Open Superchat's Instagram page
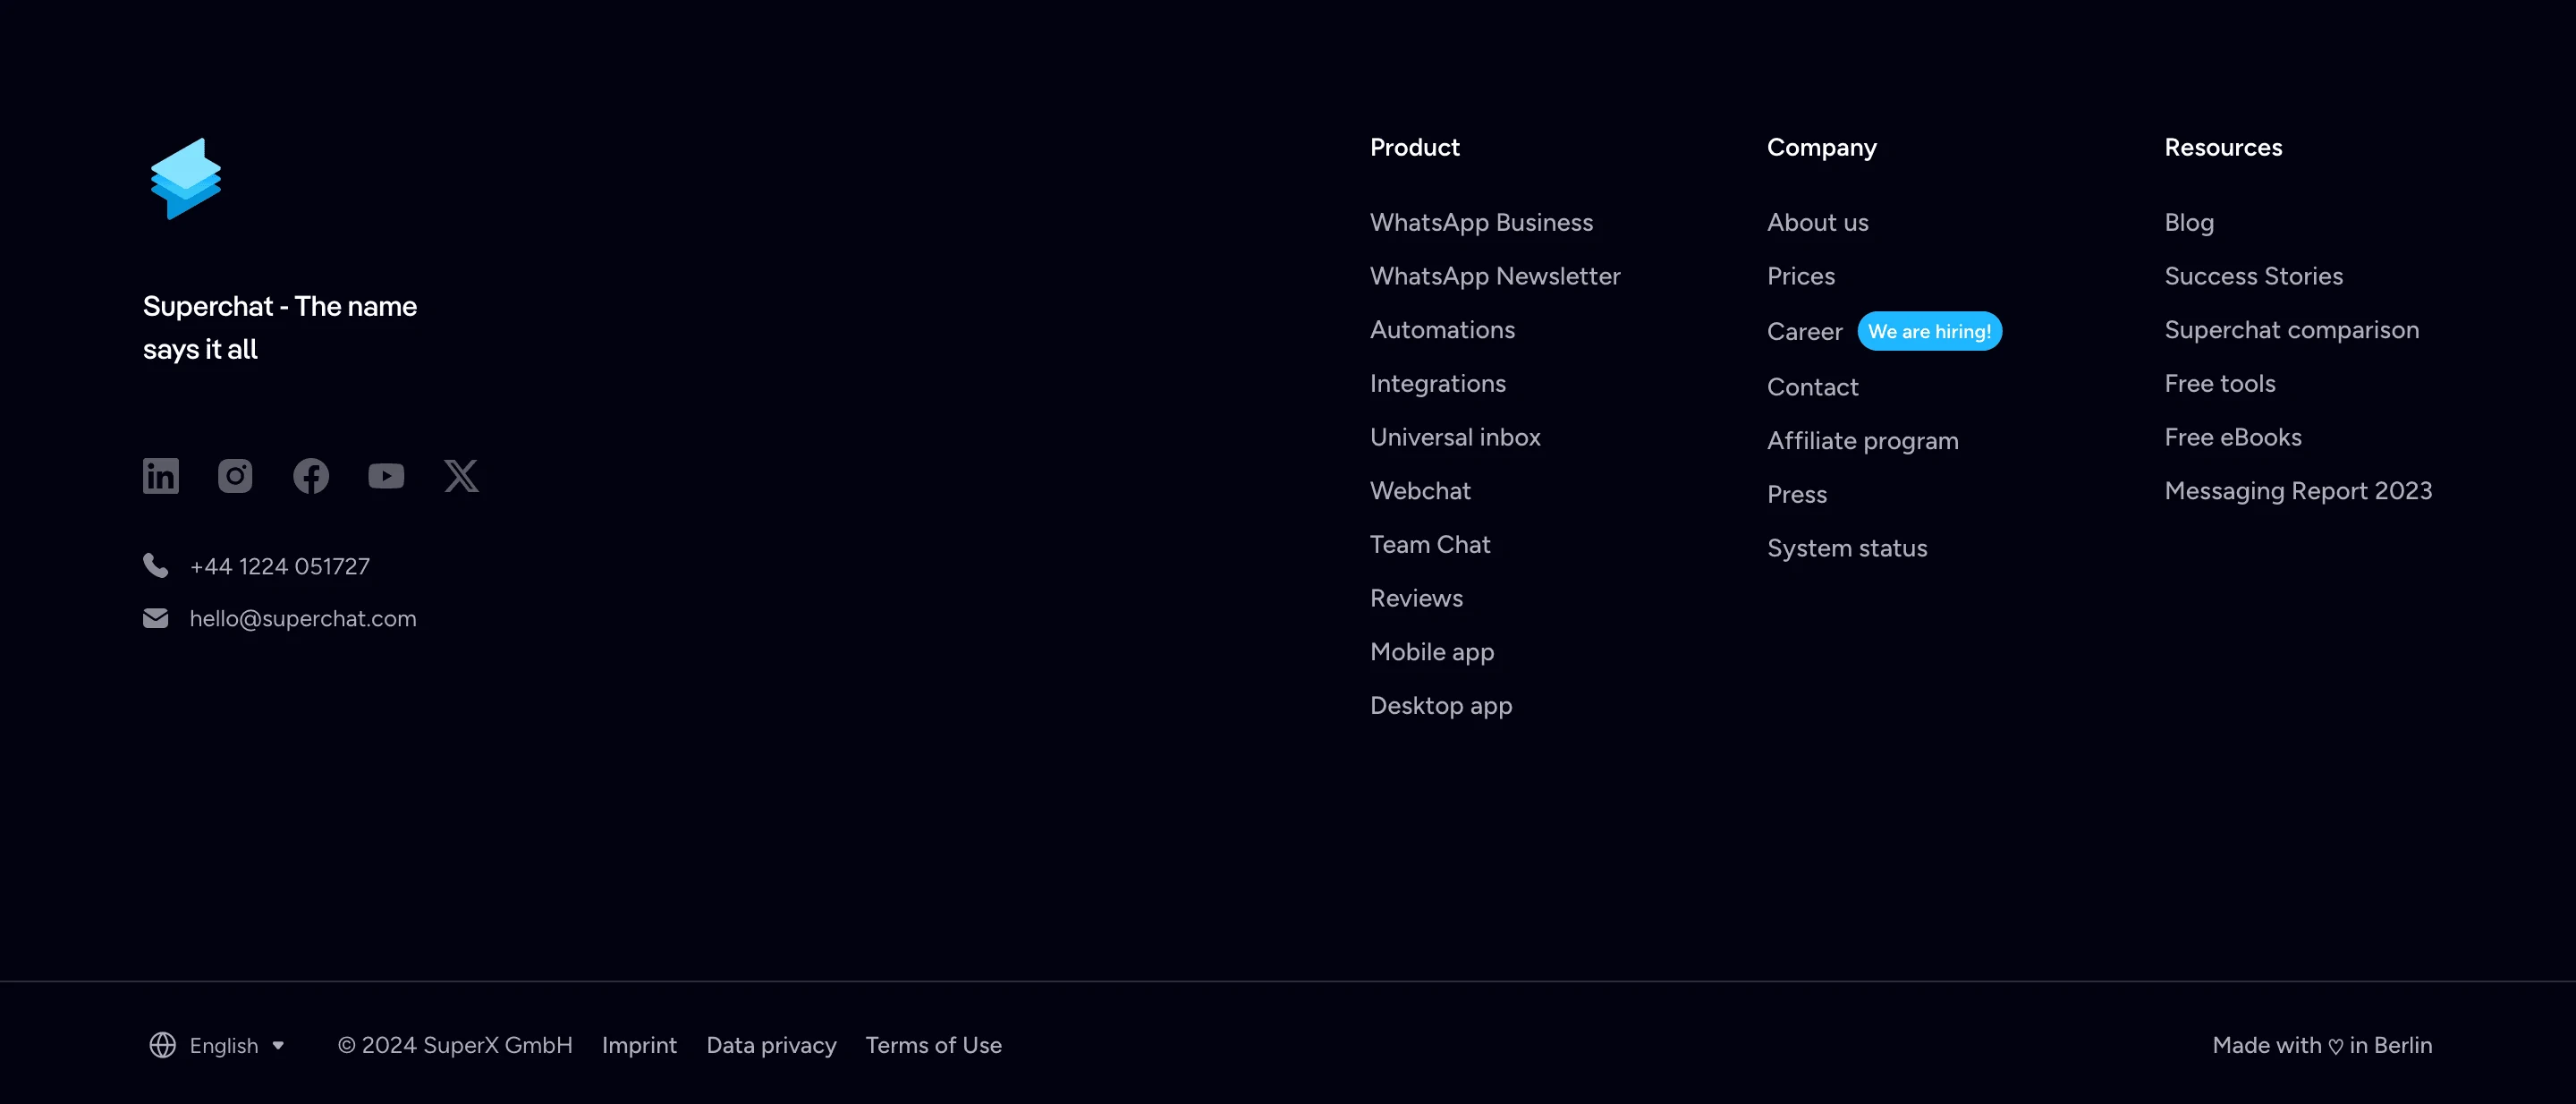Screen dimensions: 2576x1104 tap(235, 476)
